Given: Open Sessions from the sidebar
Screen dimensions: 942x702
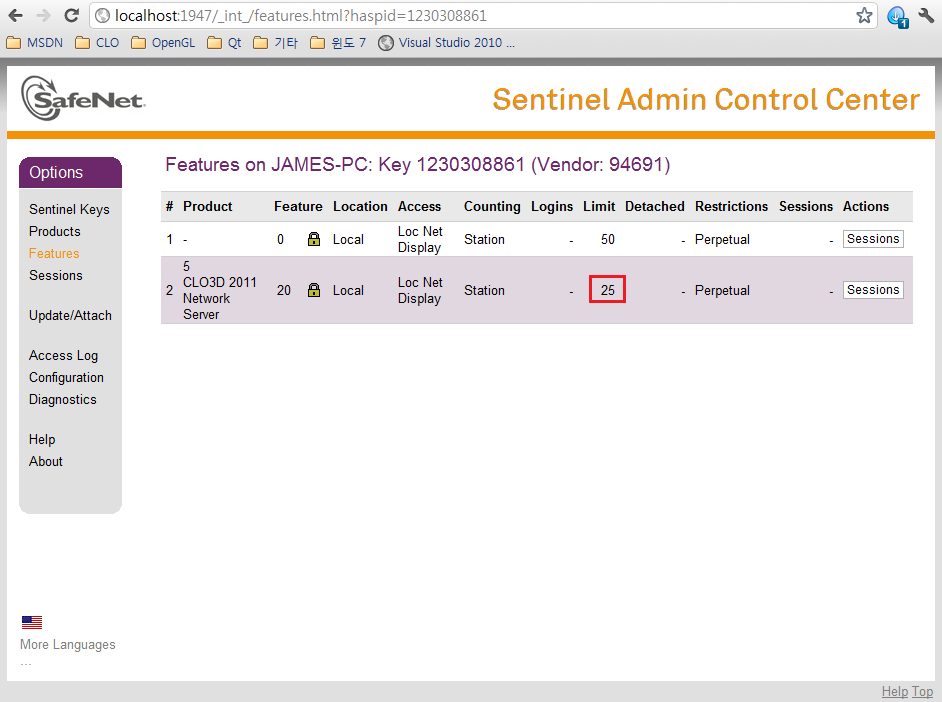Looking at the screenshot, I should click(56, 275).
